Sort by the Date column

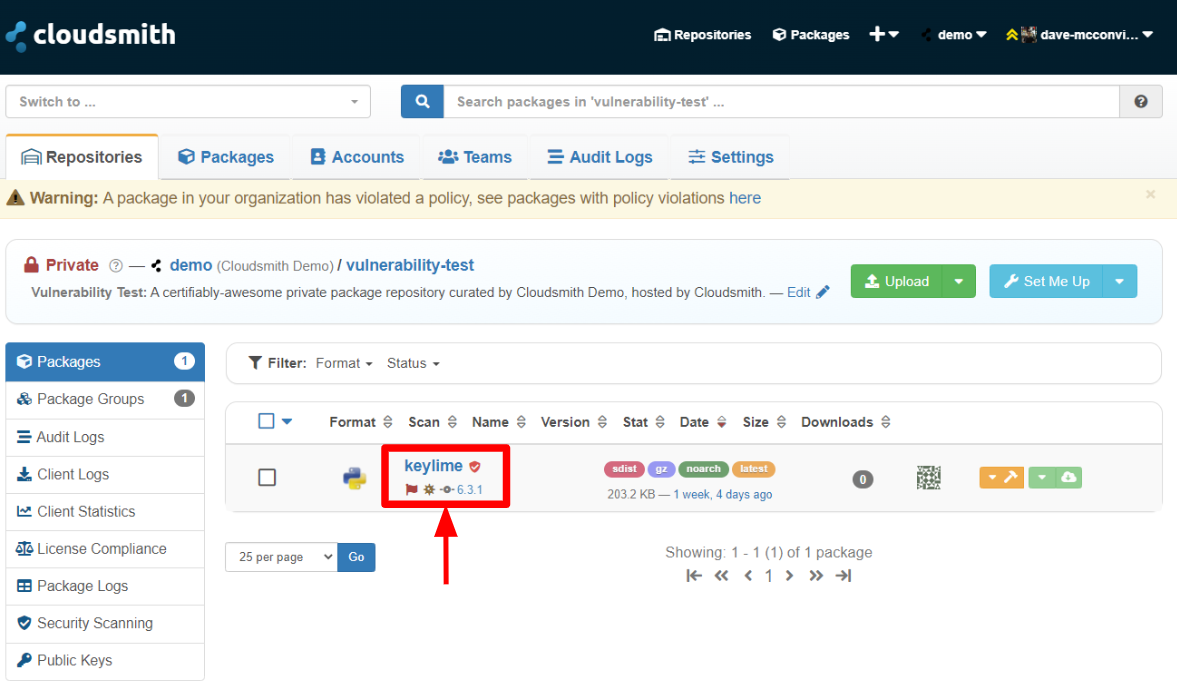[x=703, y=422]
